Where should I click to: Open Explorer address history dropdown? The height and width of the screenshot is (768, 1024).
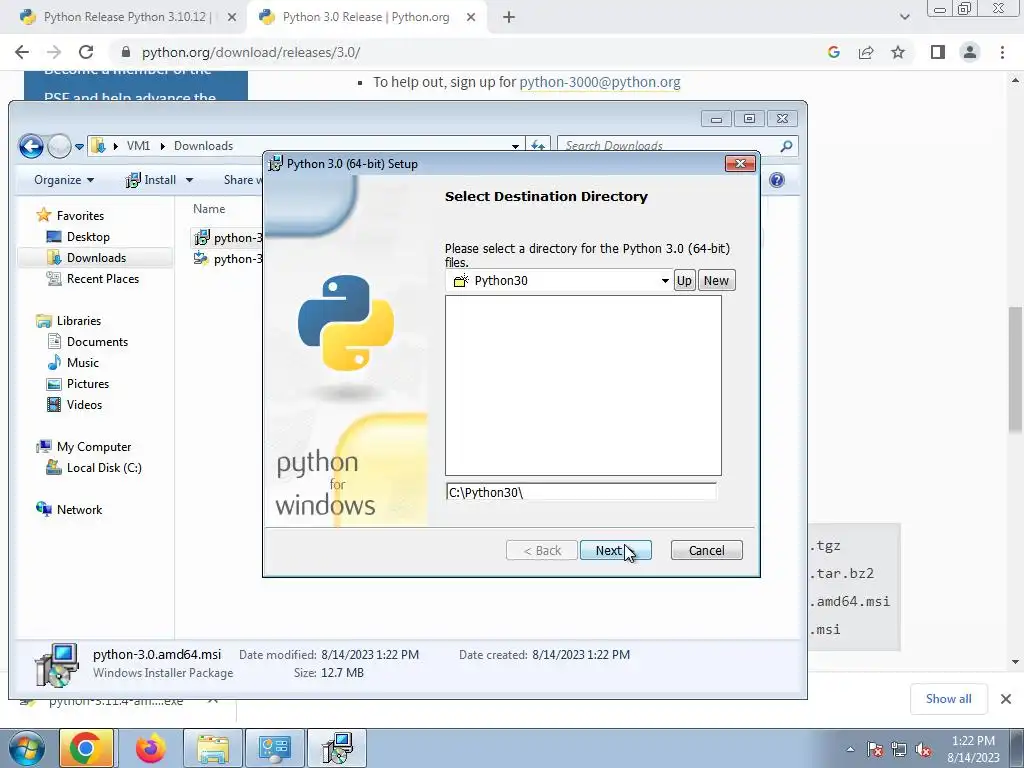(515, 146)
